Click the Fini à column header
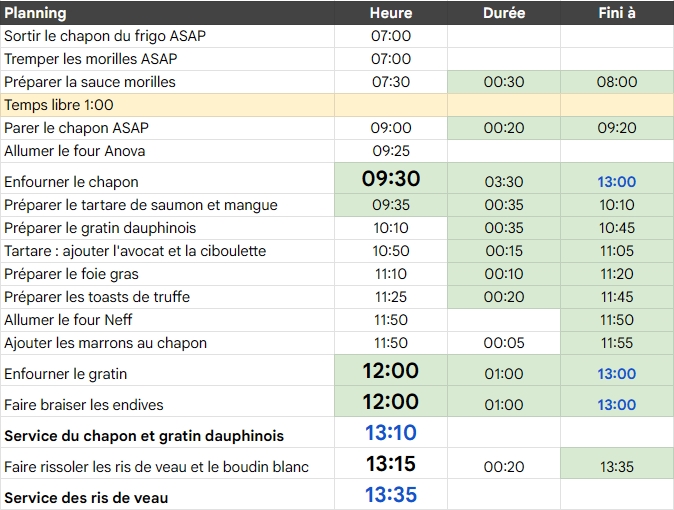This screenshot has height=510, width=674. [x=616, y=13]
